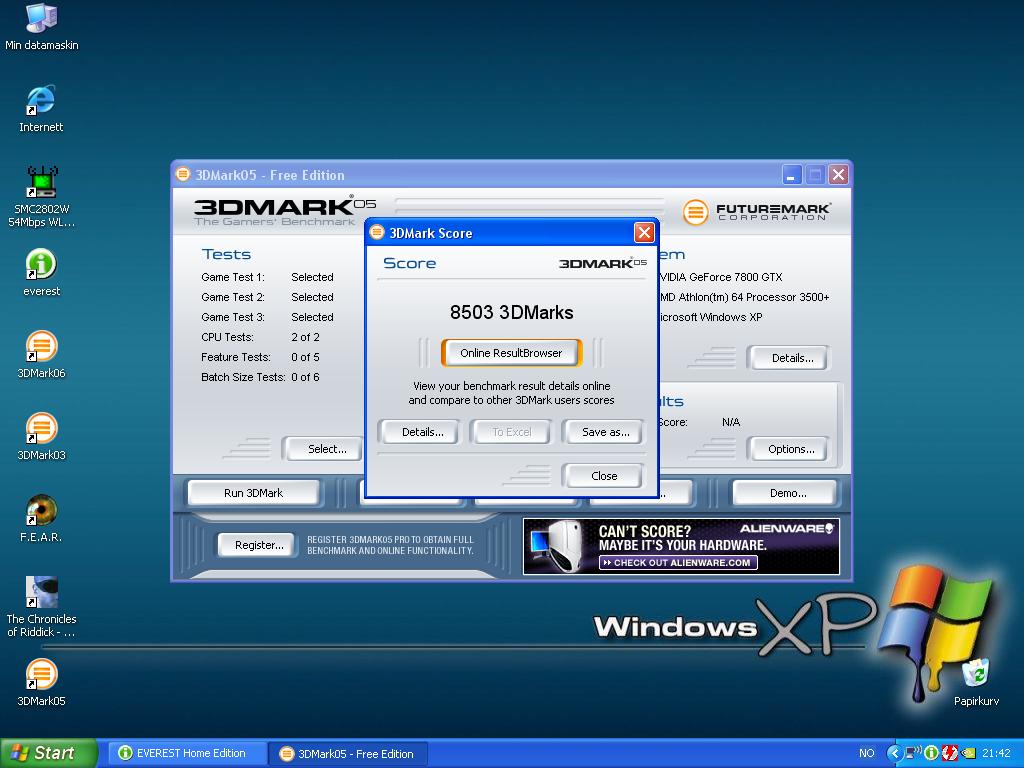Click the Game Test 1 Selected row
The image size is (1024, 768).
tap(267, 277)
